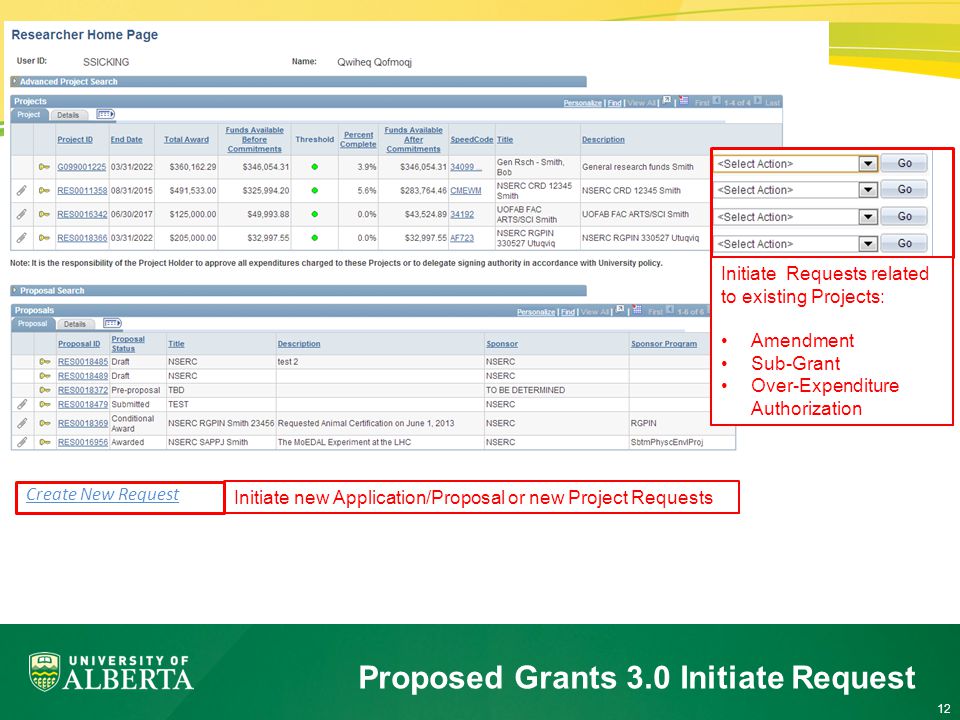Sort by the Sponsor Program column header

pos(664,343)
